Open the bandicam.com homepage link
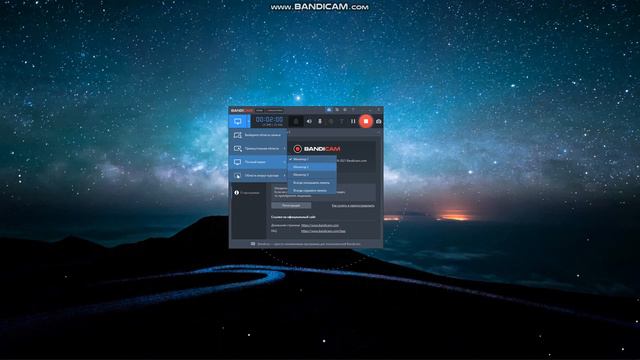The height and width of the screenshot is (360, 640). pyautogui.click(x=320, y=225)
